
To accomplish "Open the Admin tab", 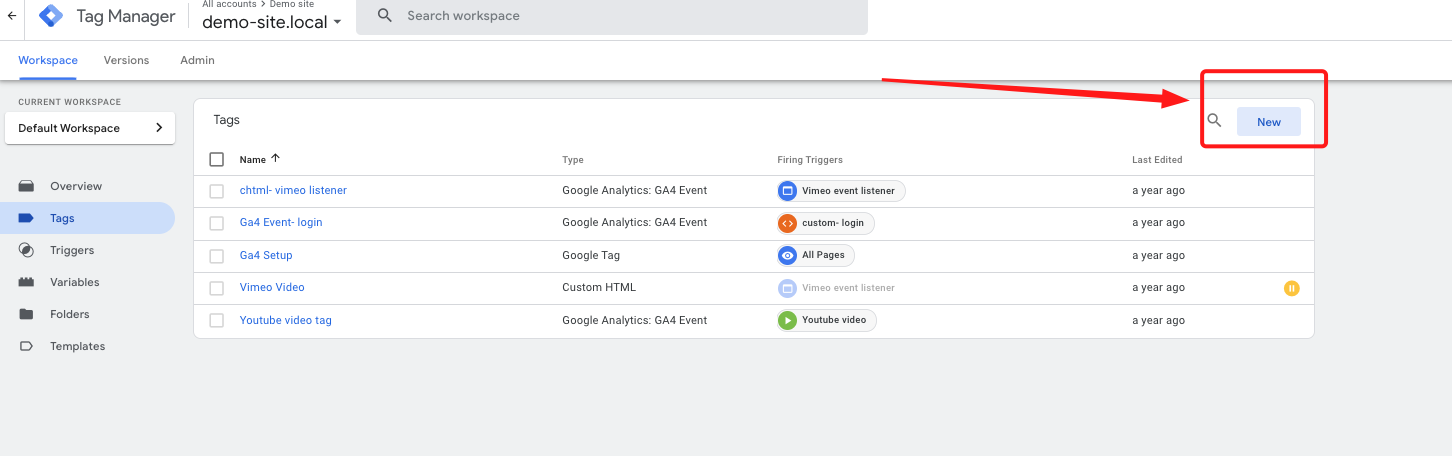I will [x=197, y=60].
